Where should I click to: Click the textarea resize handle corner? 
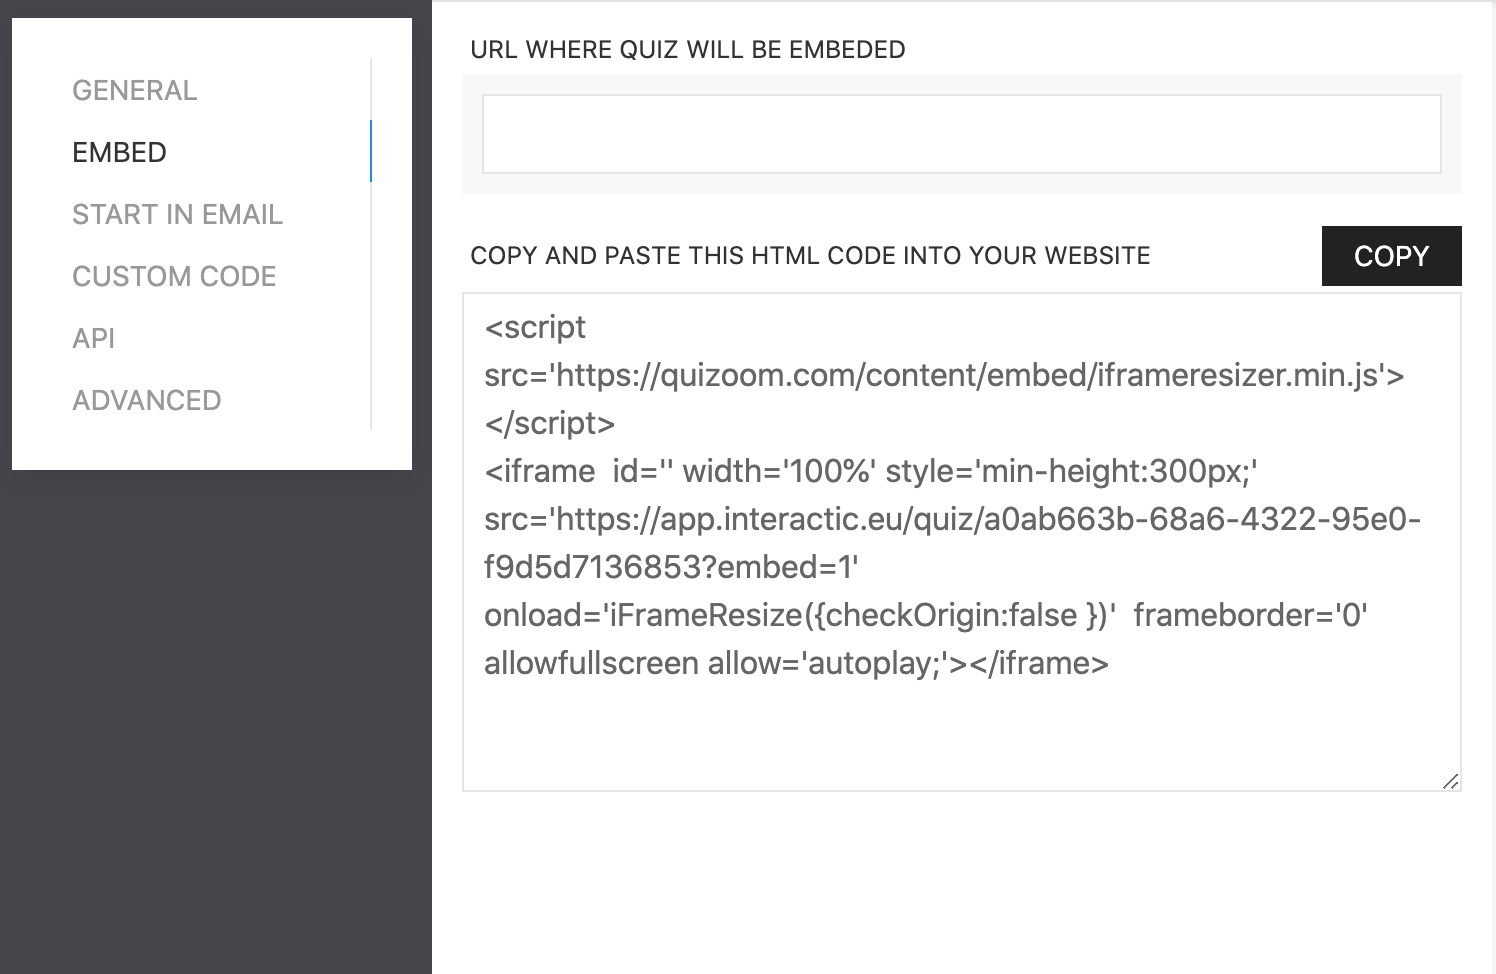(x=1450, y=781)
